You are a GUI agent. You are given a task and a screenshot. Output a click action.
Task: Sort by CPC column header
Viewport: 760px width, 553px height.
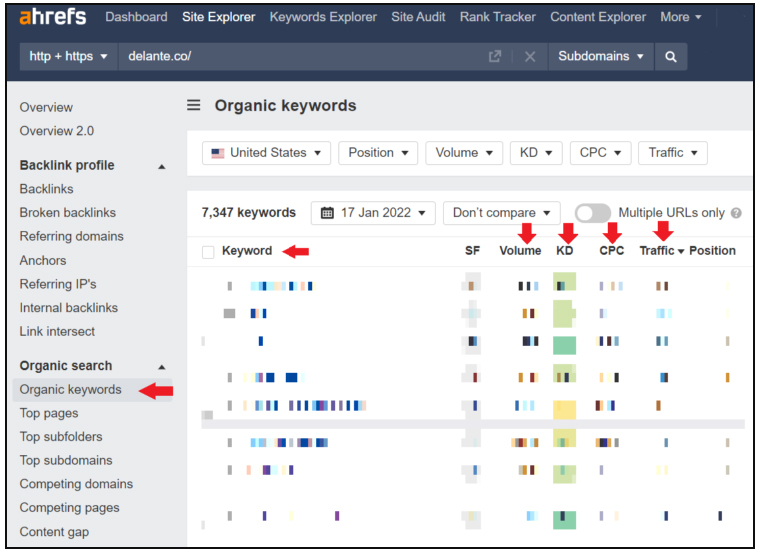tap(611, 251)
